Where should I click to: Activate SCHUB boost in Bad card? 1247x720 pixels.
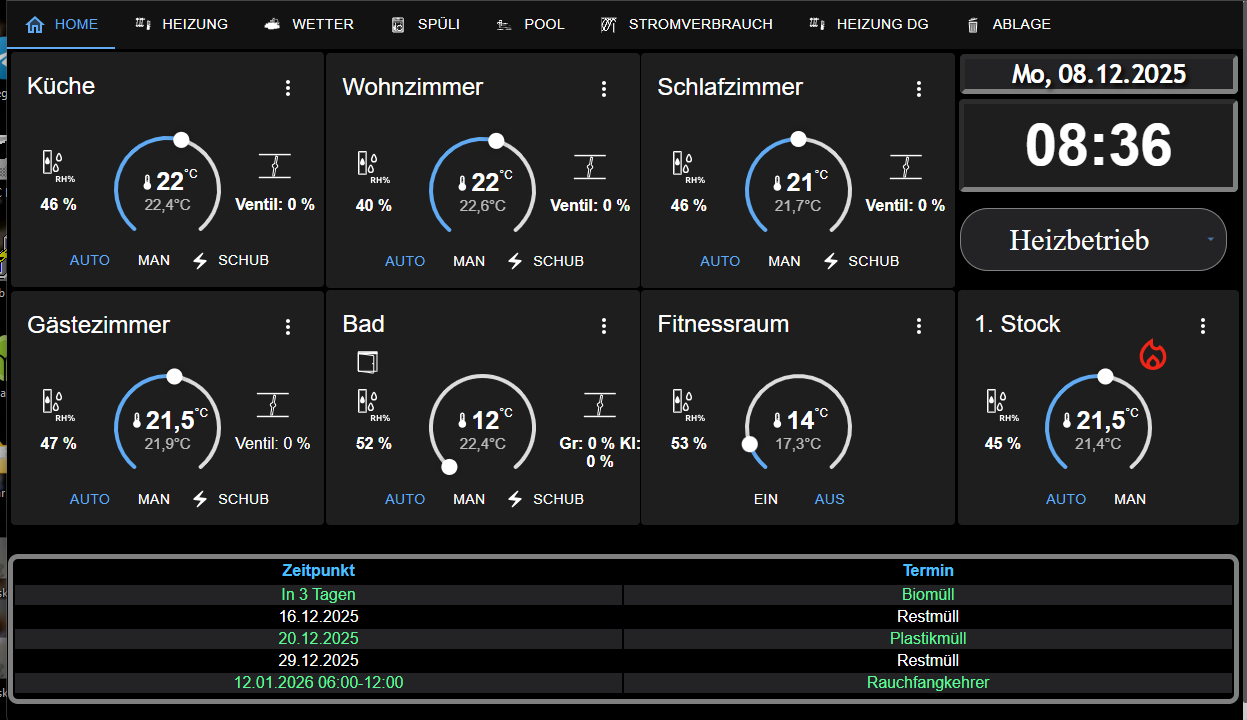tap(546, 498)
